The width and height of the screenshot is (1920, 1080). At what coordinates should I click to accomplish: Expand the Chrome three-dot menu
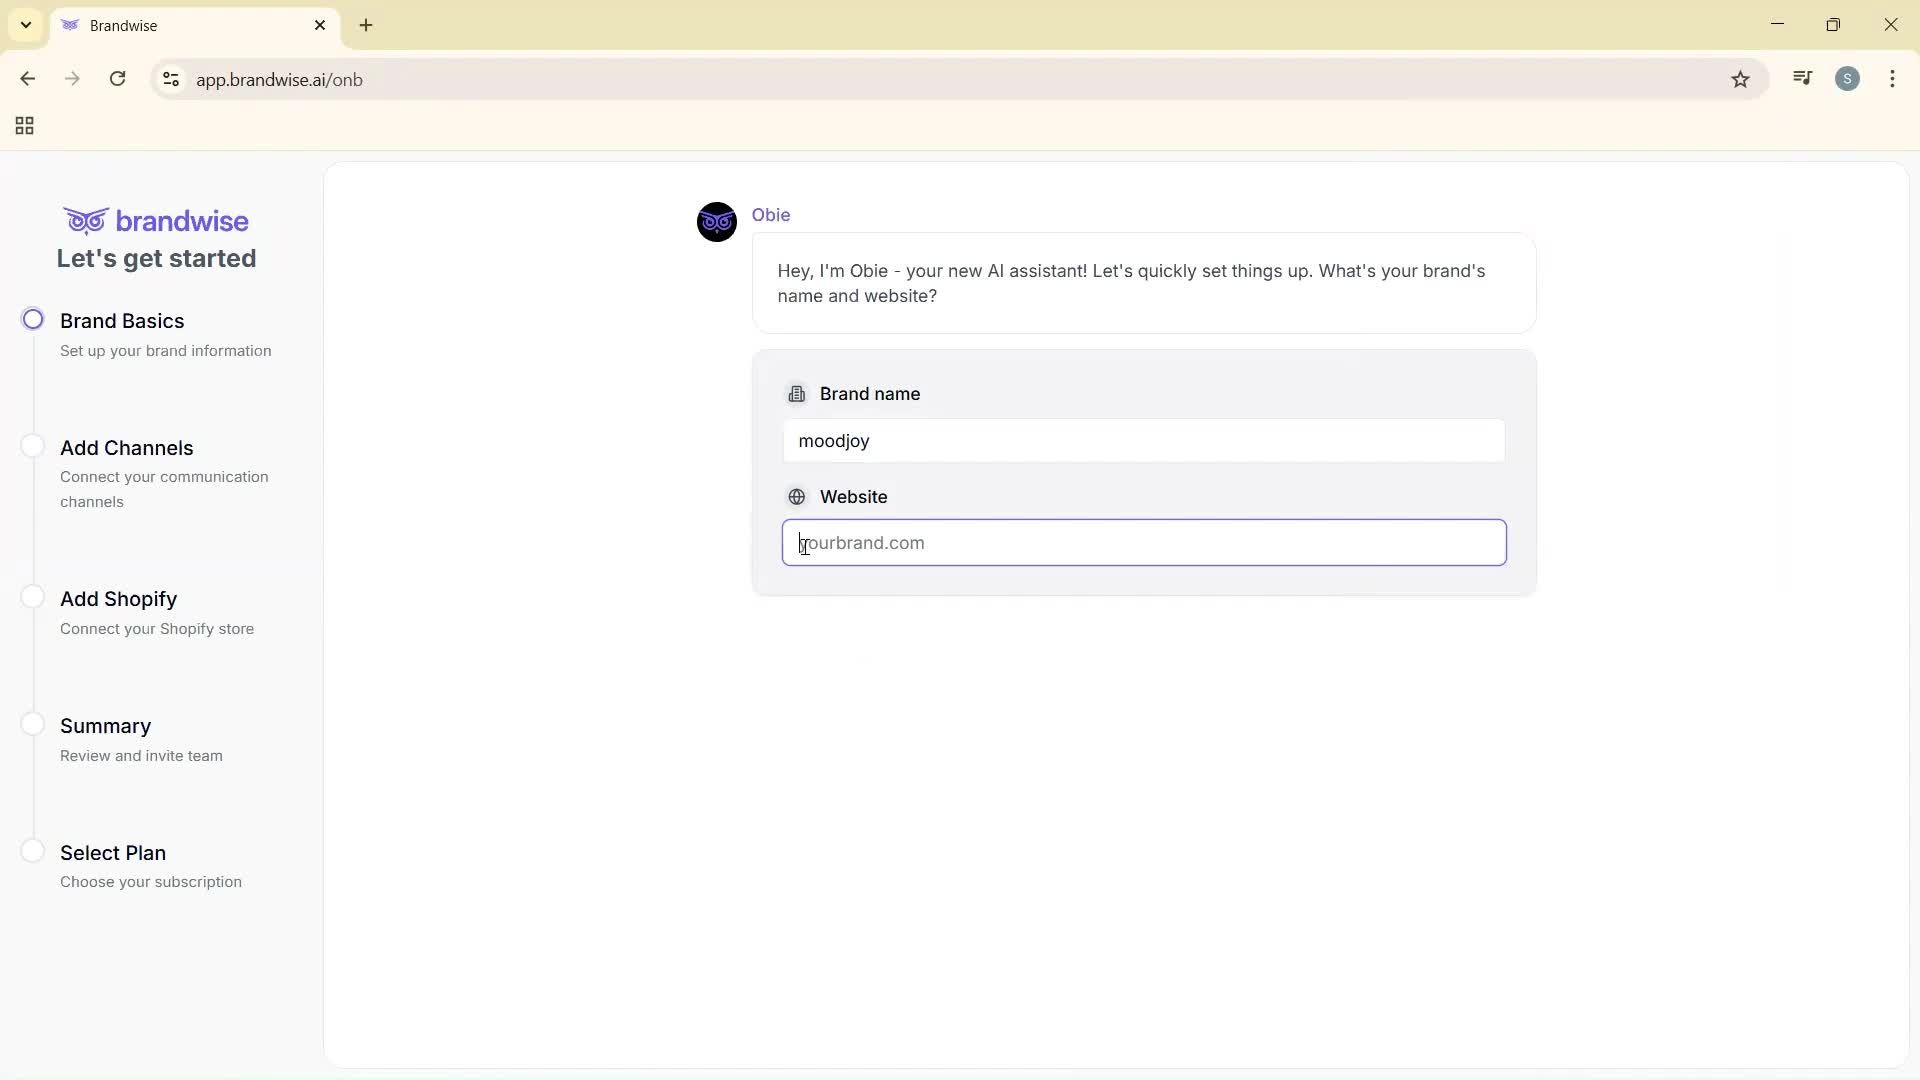[1892, 78]
